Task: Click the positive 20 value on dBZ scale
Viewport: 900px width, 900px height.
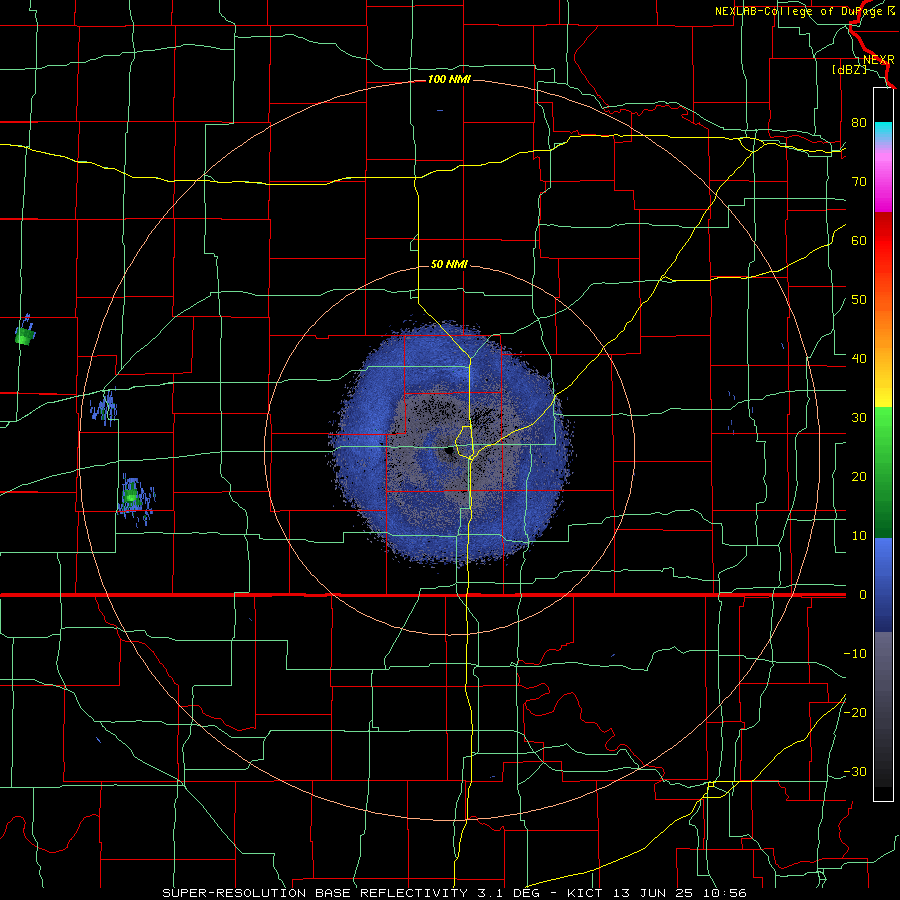Action: click(859, 476)
